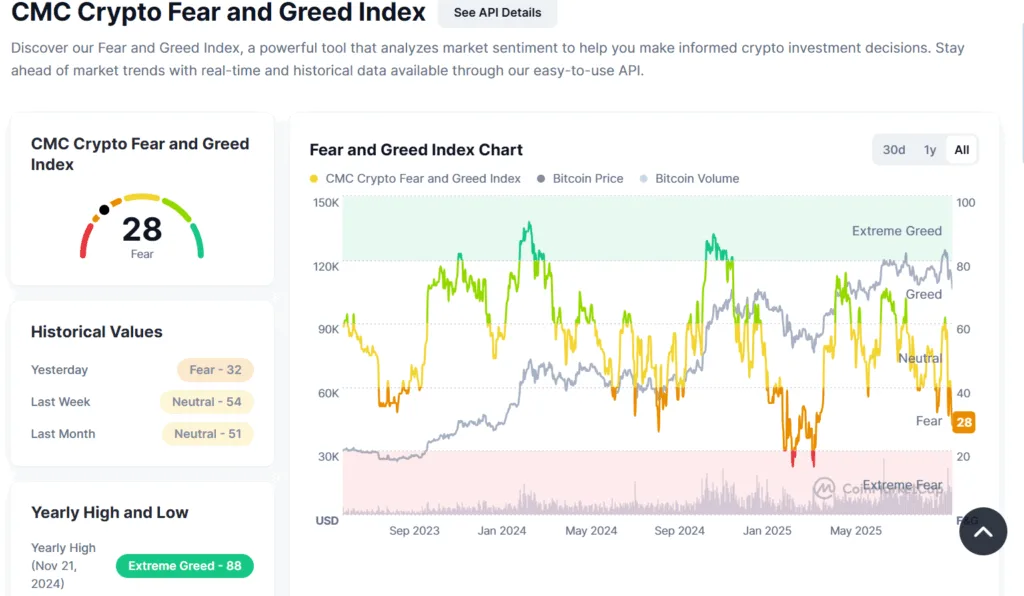This screenshot has width=1024, height=596.
Task: Open the See API Details page
Action: pyautogui.click(x=497, y=13)
